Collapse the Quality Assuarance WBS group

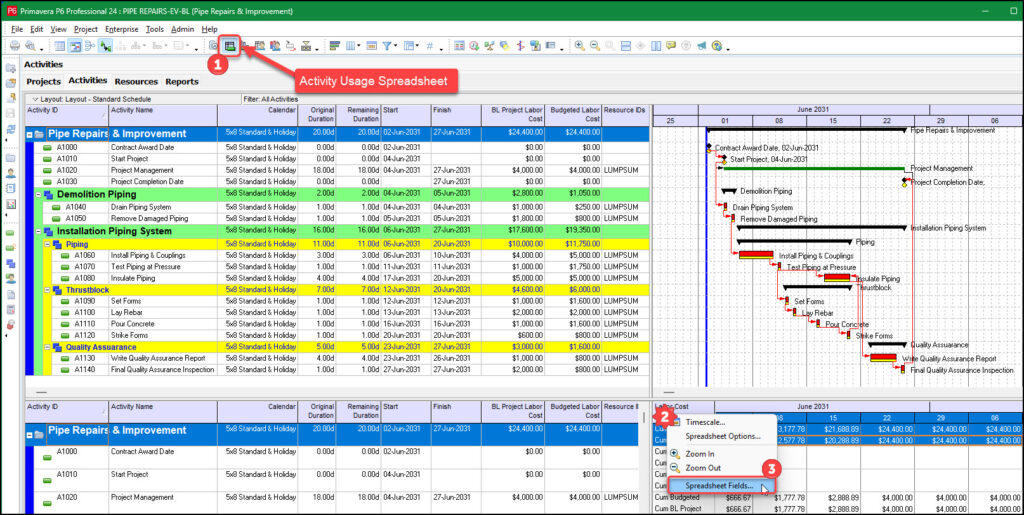(x=48, y=347)
